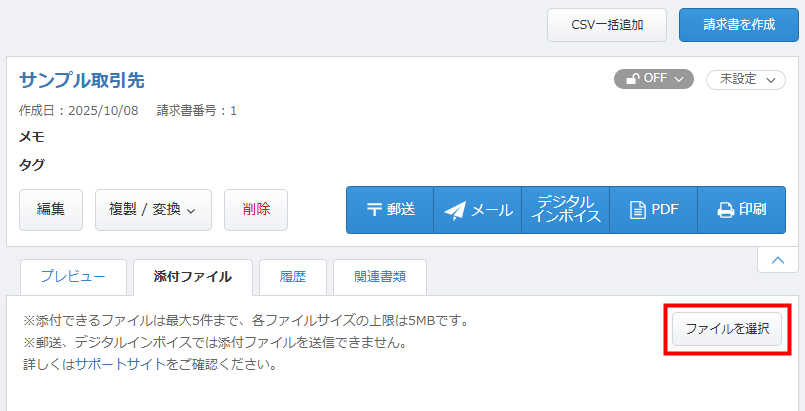Expand the 複製 / 変換 dropdown

pyautogui.click(x=153, y=210)
